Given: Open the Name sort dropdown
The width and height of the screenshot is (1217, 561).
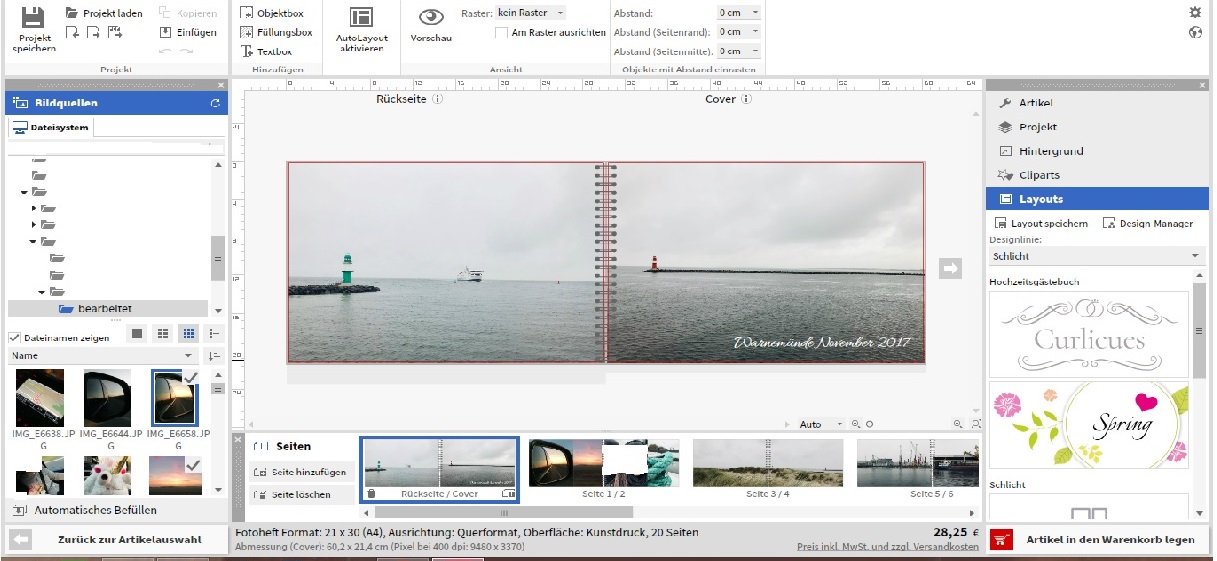Looking at the screenshot, I should pyautogui.click(x=103, y=355).
